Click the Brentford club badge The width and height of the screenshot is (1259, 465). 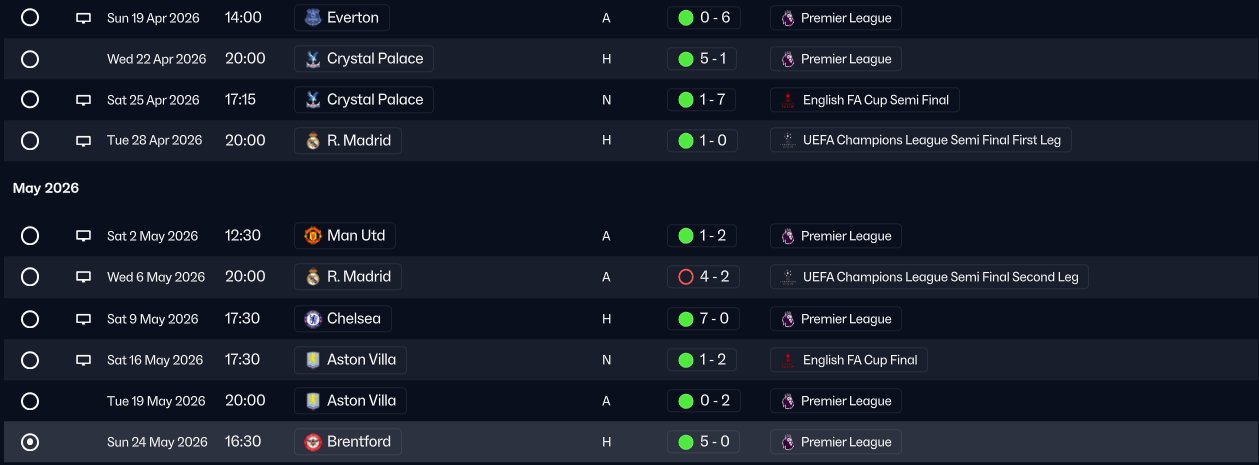[x=313, y=441]
